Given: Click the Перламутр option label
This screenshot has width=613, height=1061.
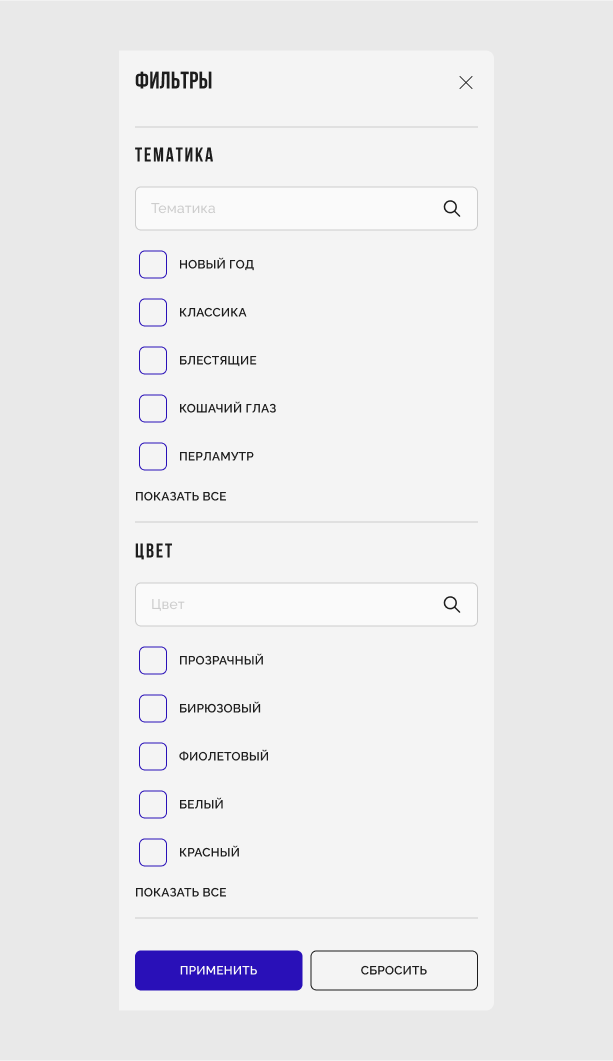Looking at the screenshot, I should click(216, 457).
